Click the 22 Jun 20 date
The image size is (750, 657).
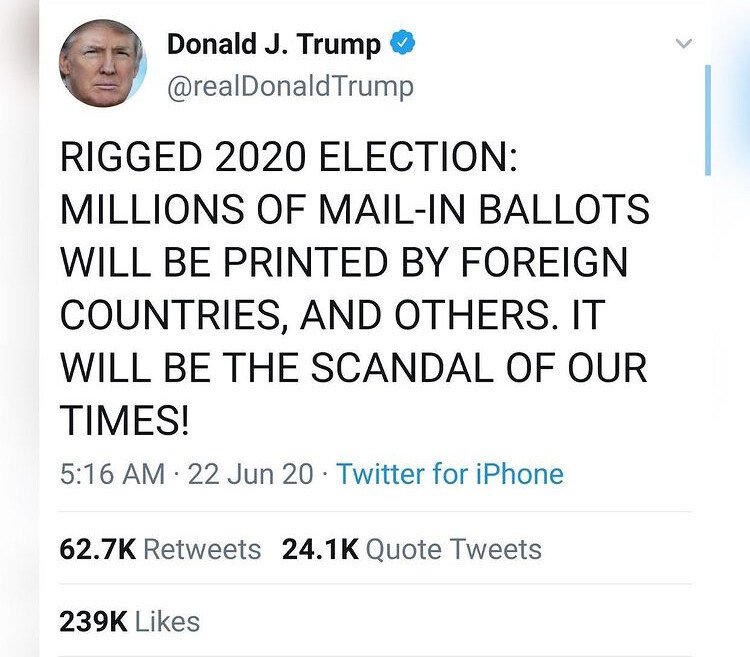[x=251, y=474]
